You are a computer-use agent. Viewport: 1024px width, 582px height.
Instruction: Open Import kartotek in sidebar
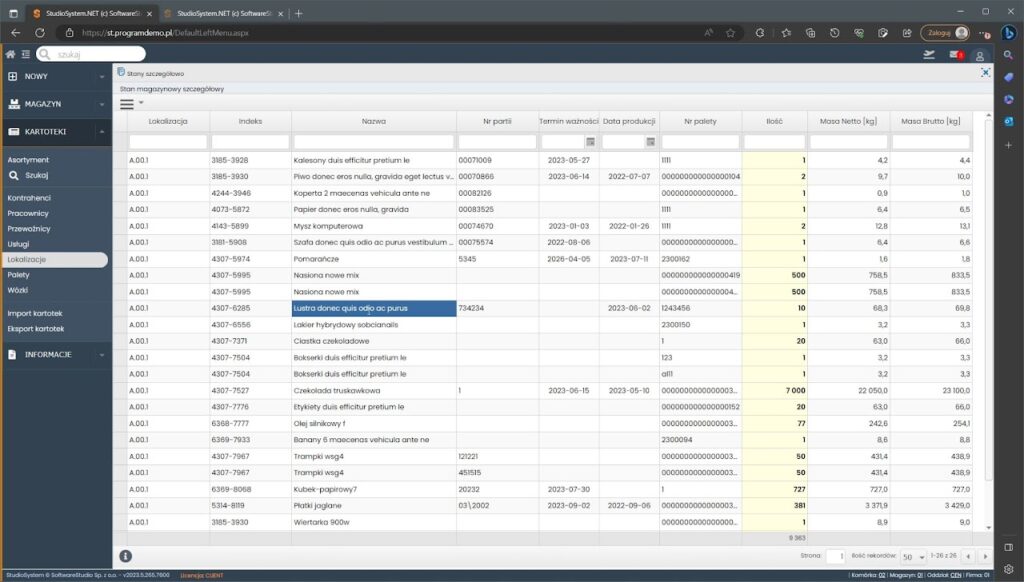pyautogui.click(x=35, y=313)
